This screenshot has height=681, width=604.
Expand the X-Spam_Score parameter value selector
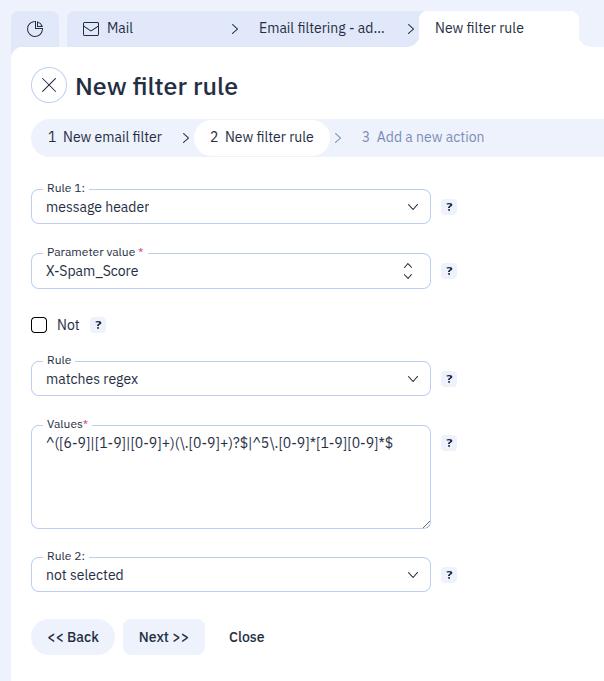pos(231,271)
